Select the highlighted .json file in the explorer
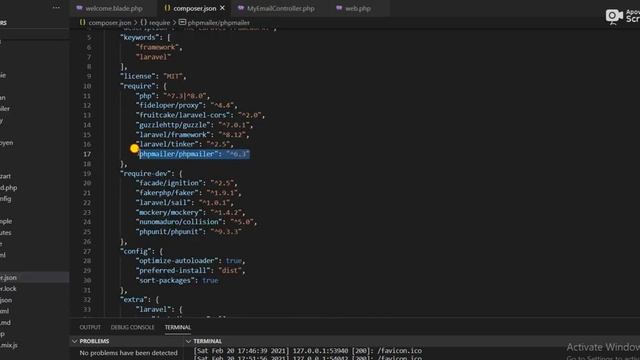This screenshot has width=640, height=360. 34,278
